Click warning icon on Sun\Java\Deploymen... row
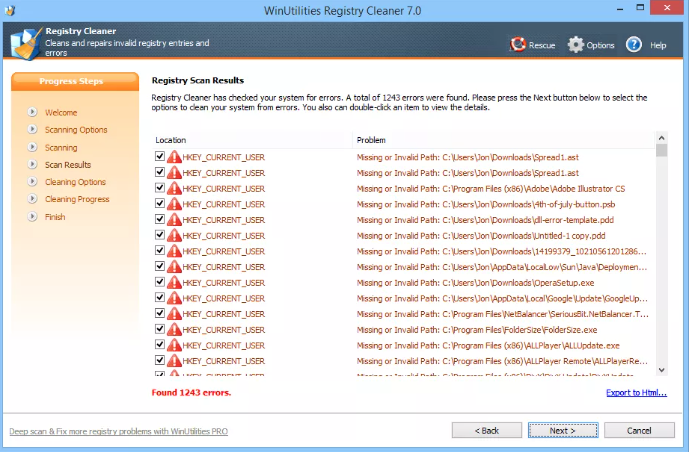This screenshot has height=452, width=689. (174, 267)
